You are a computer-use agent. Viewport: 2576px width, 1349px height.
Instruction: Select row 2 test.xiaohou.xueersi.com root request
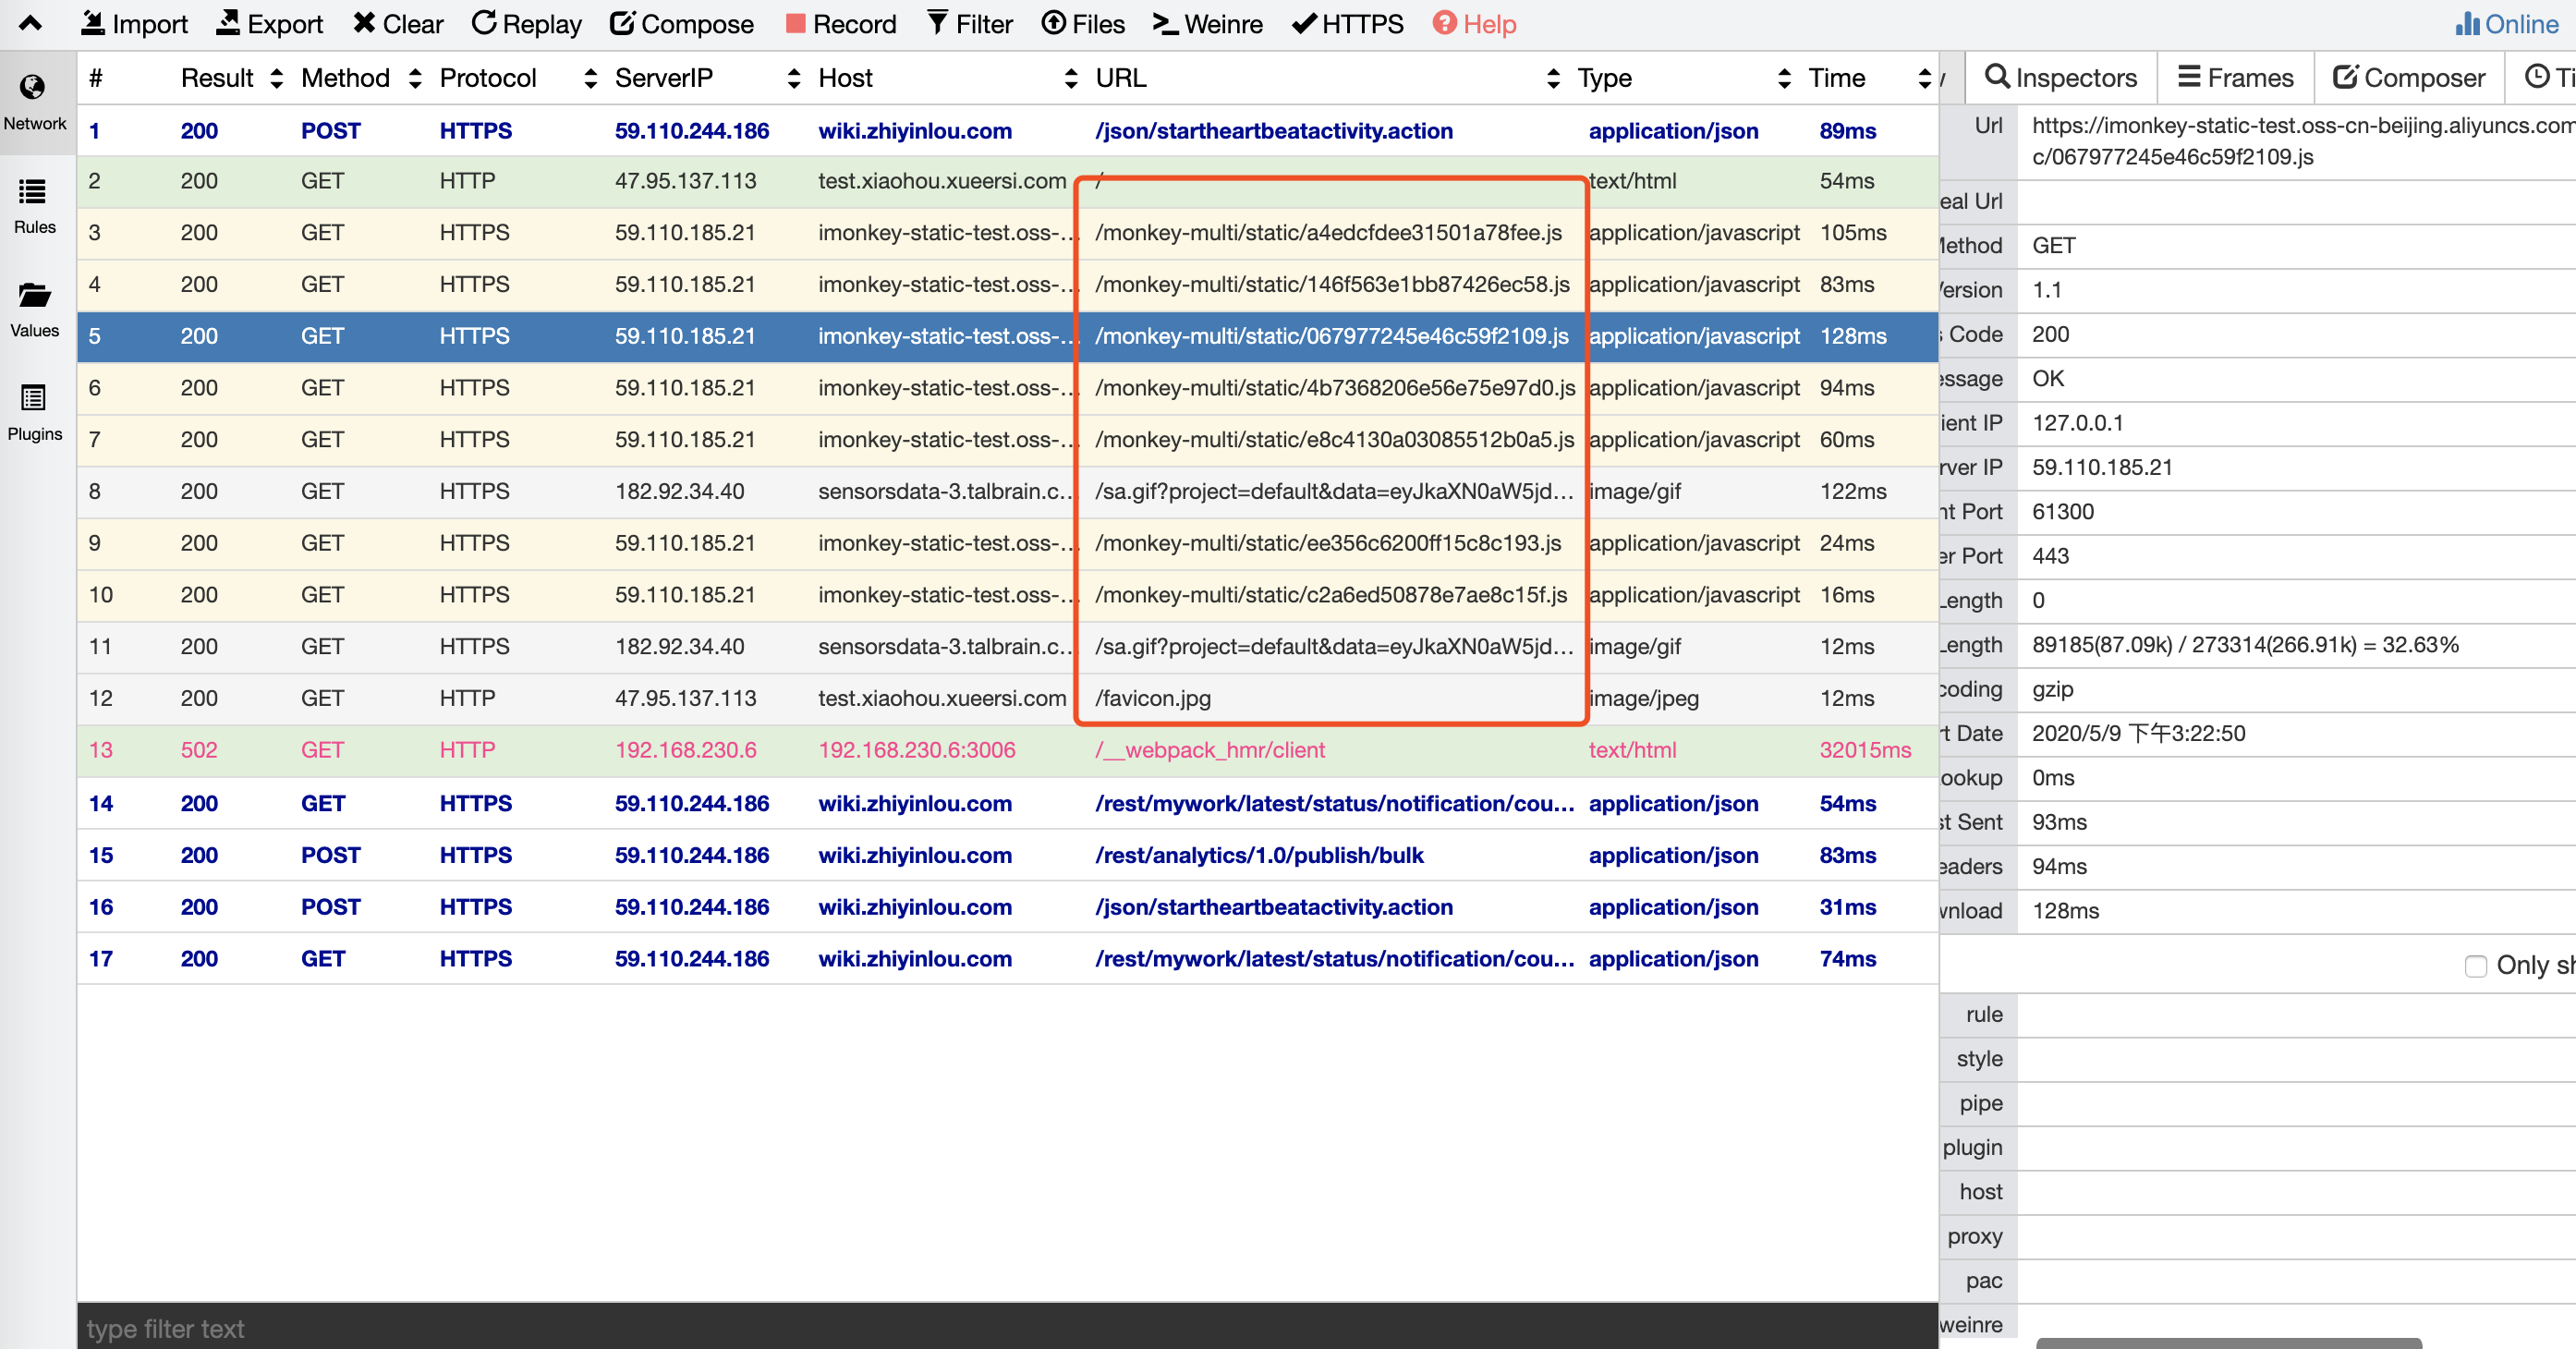pos(1007,181)
